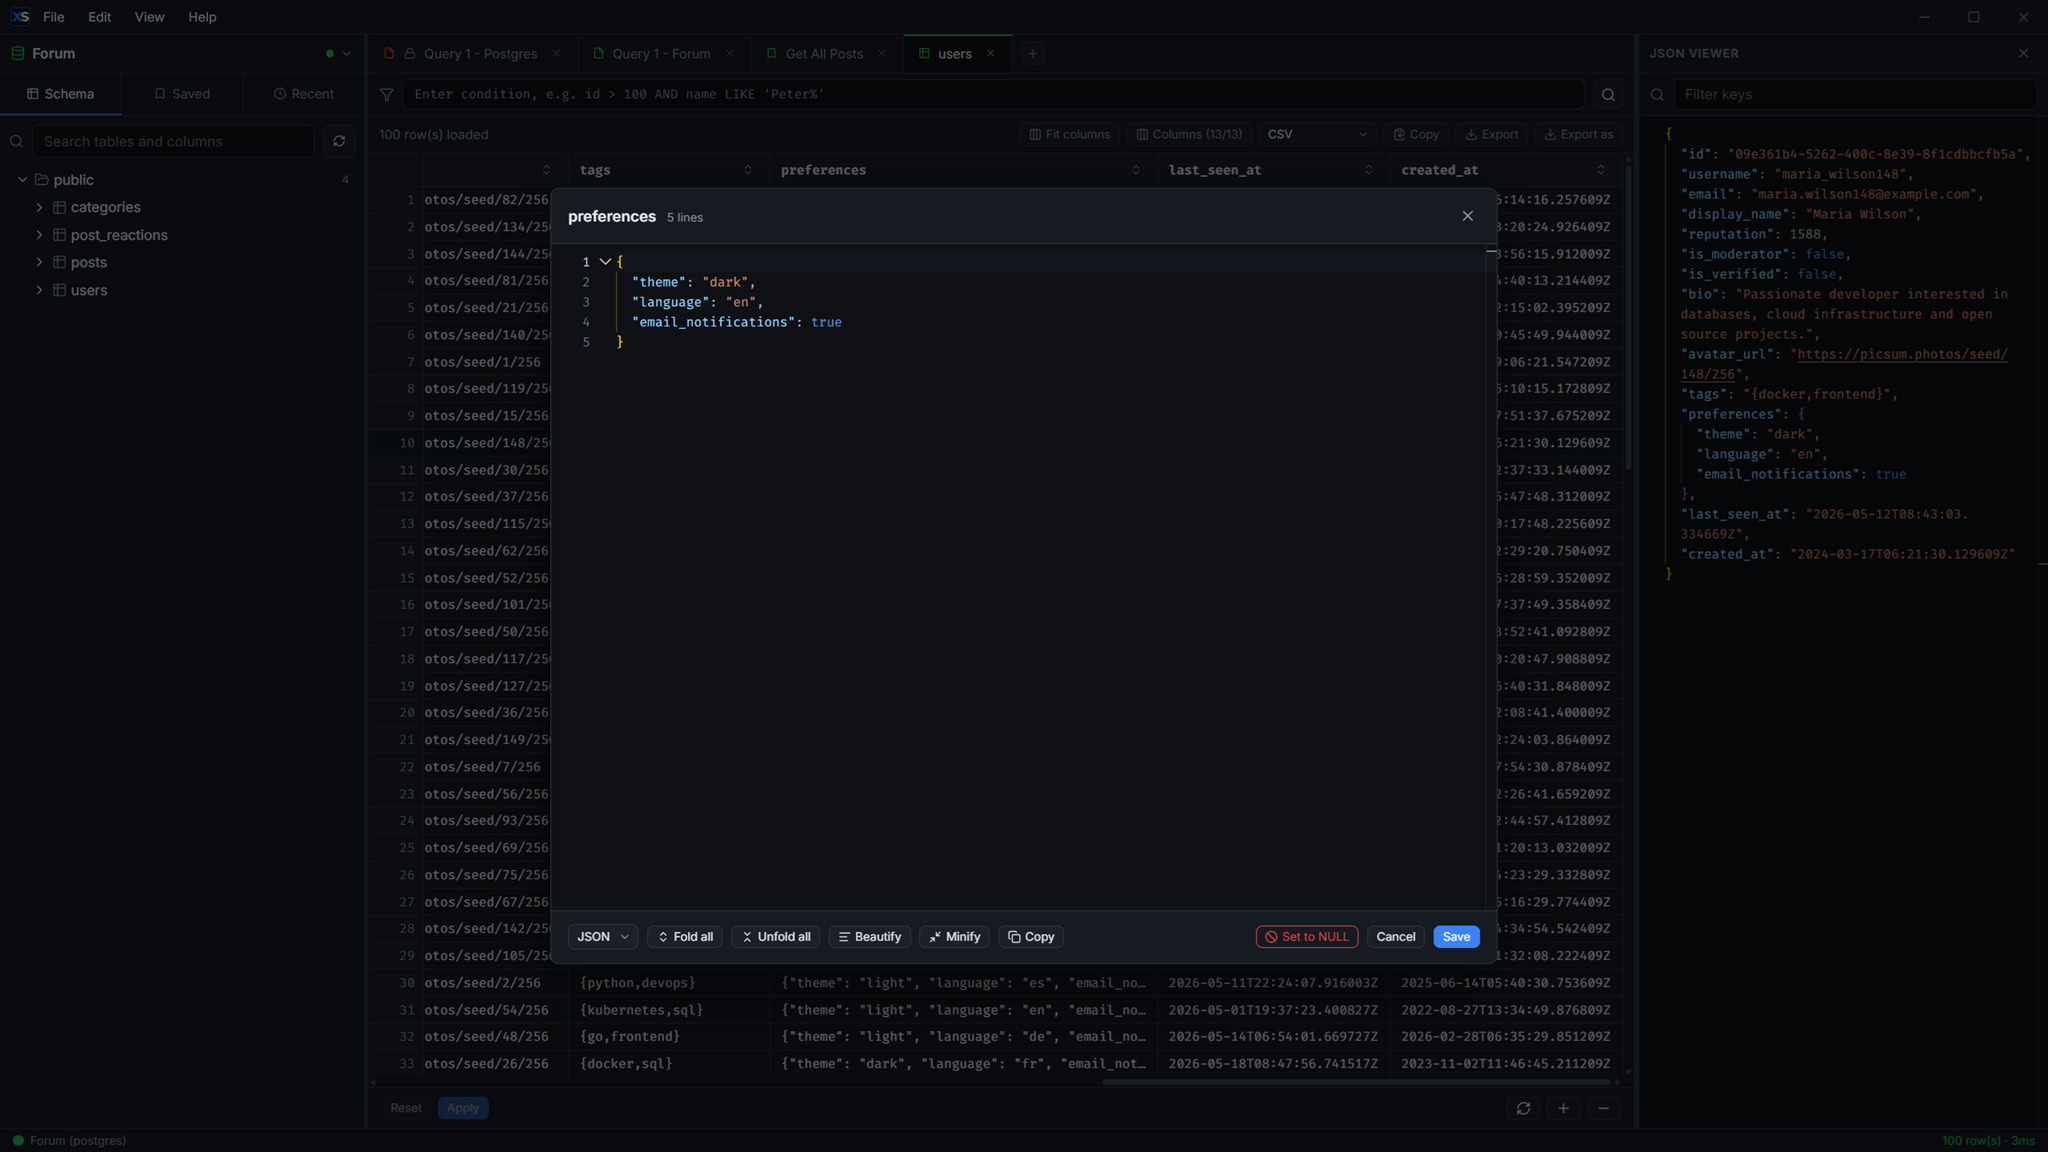This screenshot has height=1152, width=2048.
Task: Add a new tab with plus icon
Action: (1032, 54)
